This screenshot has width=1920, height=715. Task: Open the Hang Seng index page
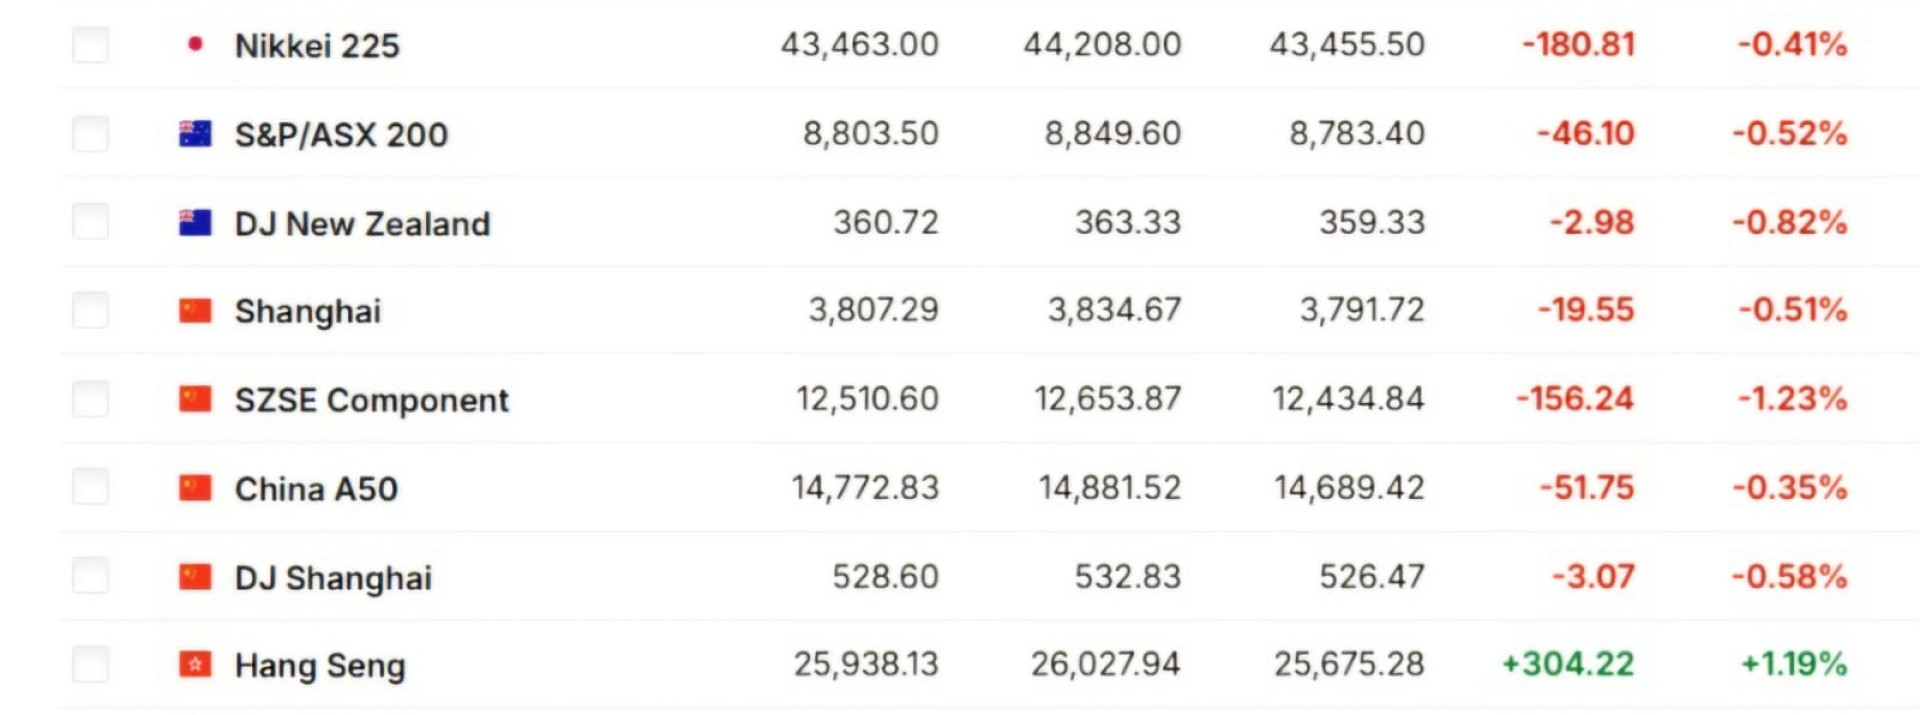[320, 665]
